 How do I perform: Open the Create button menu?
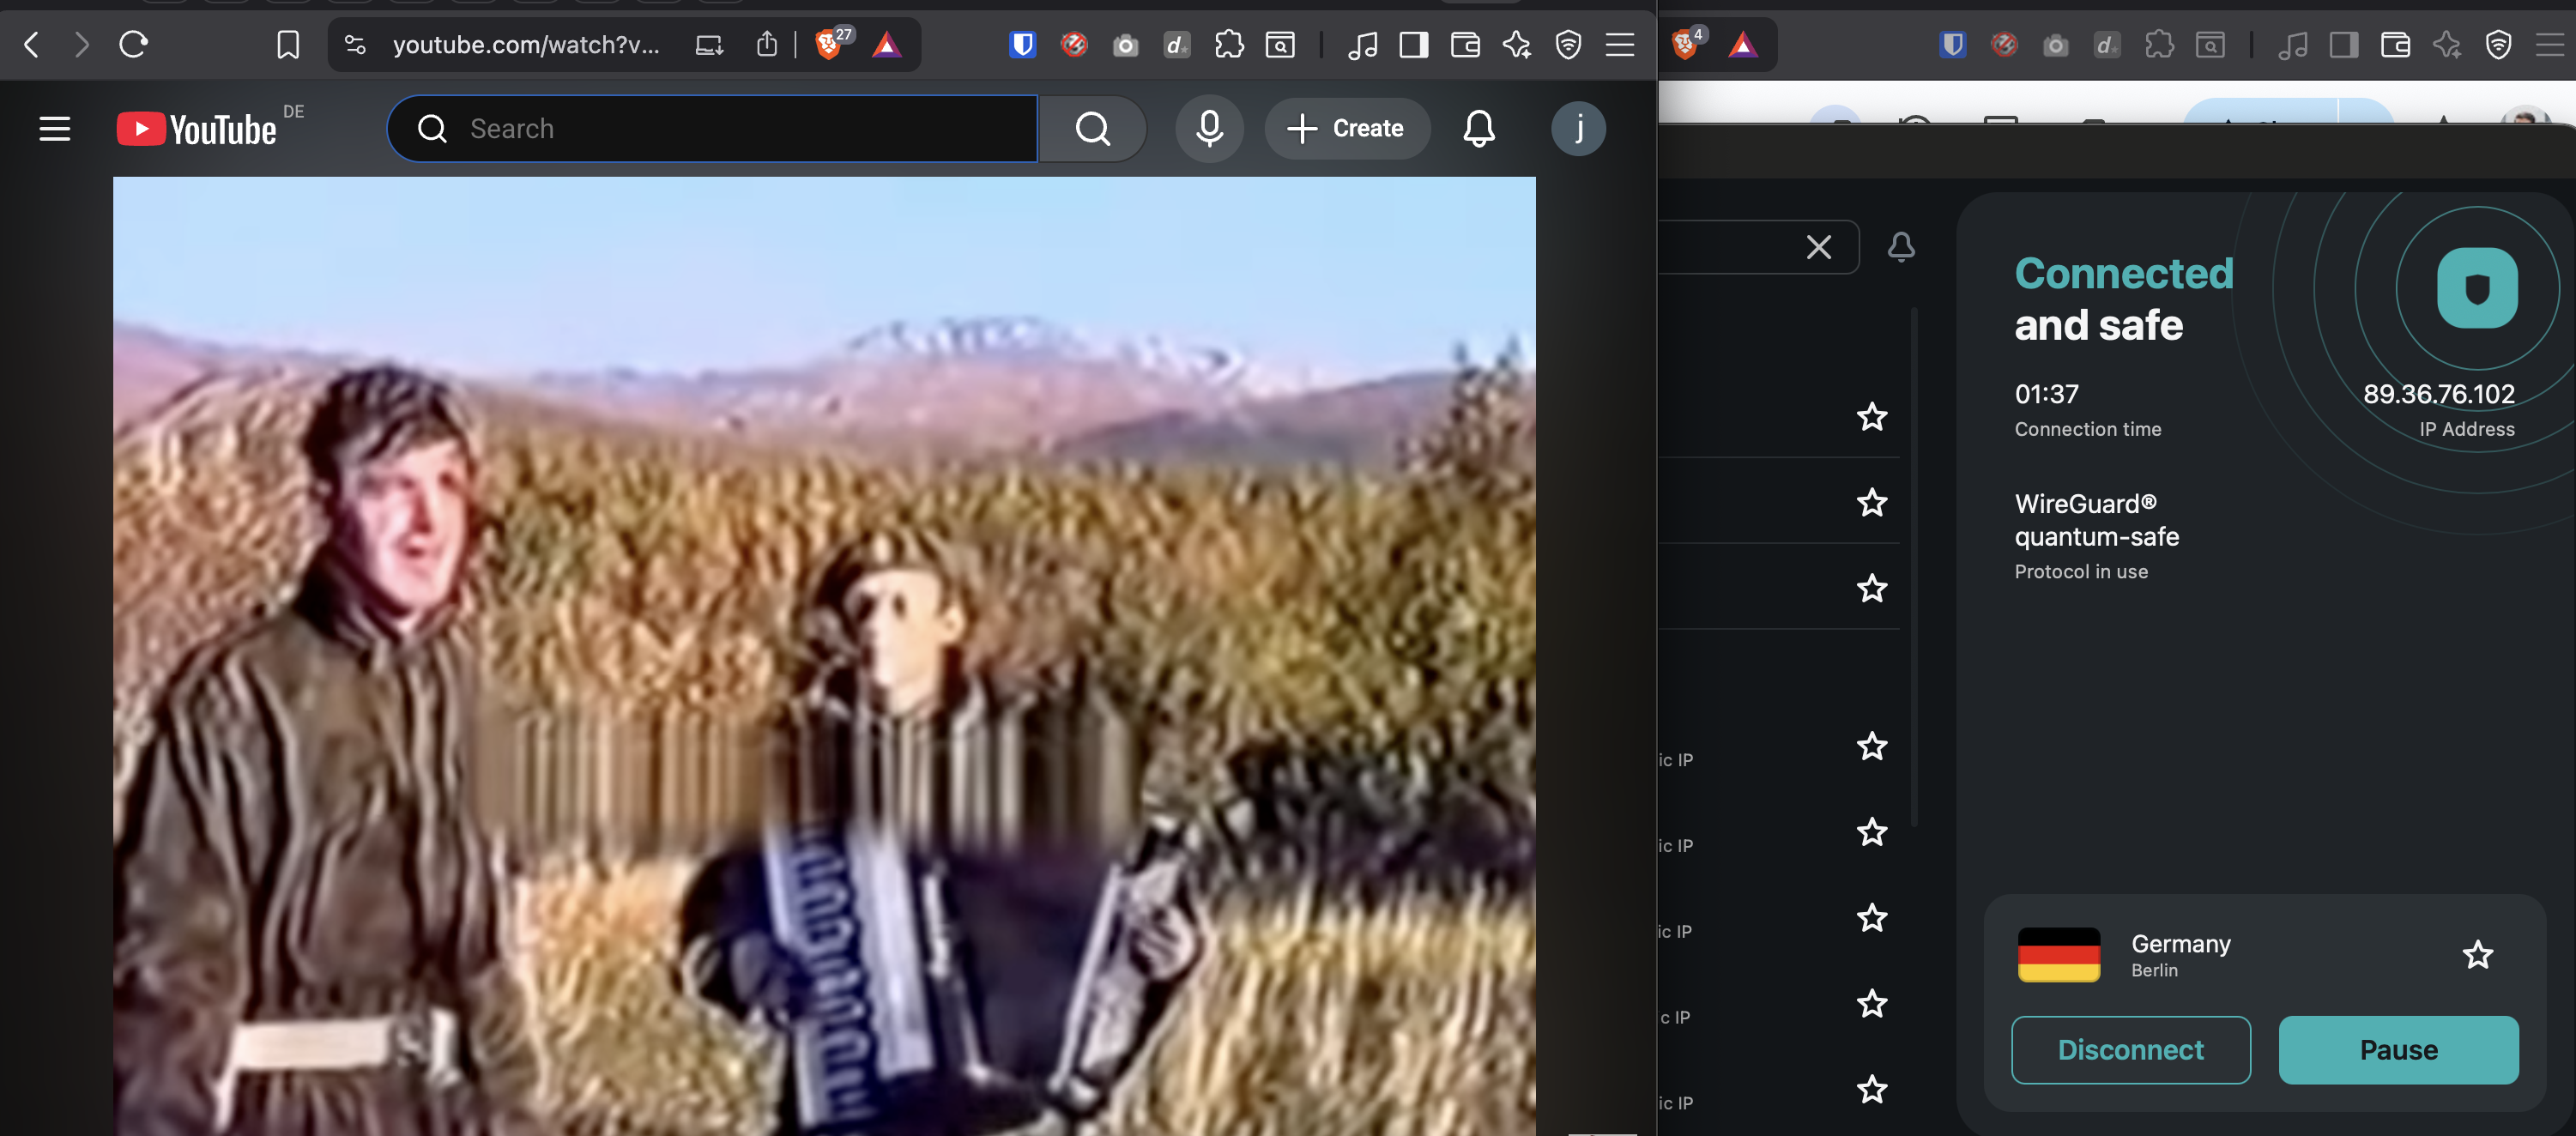point(1346,129)
